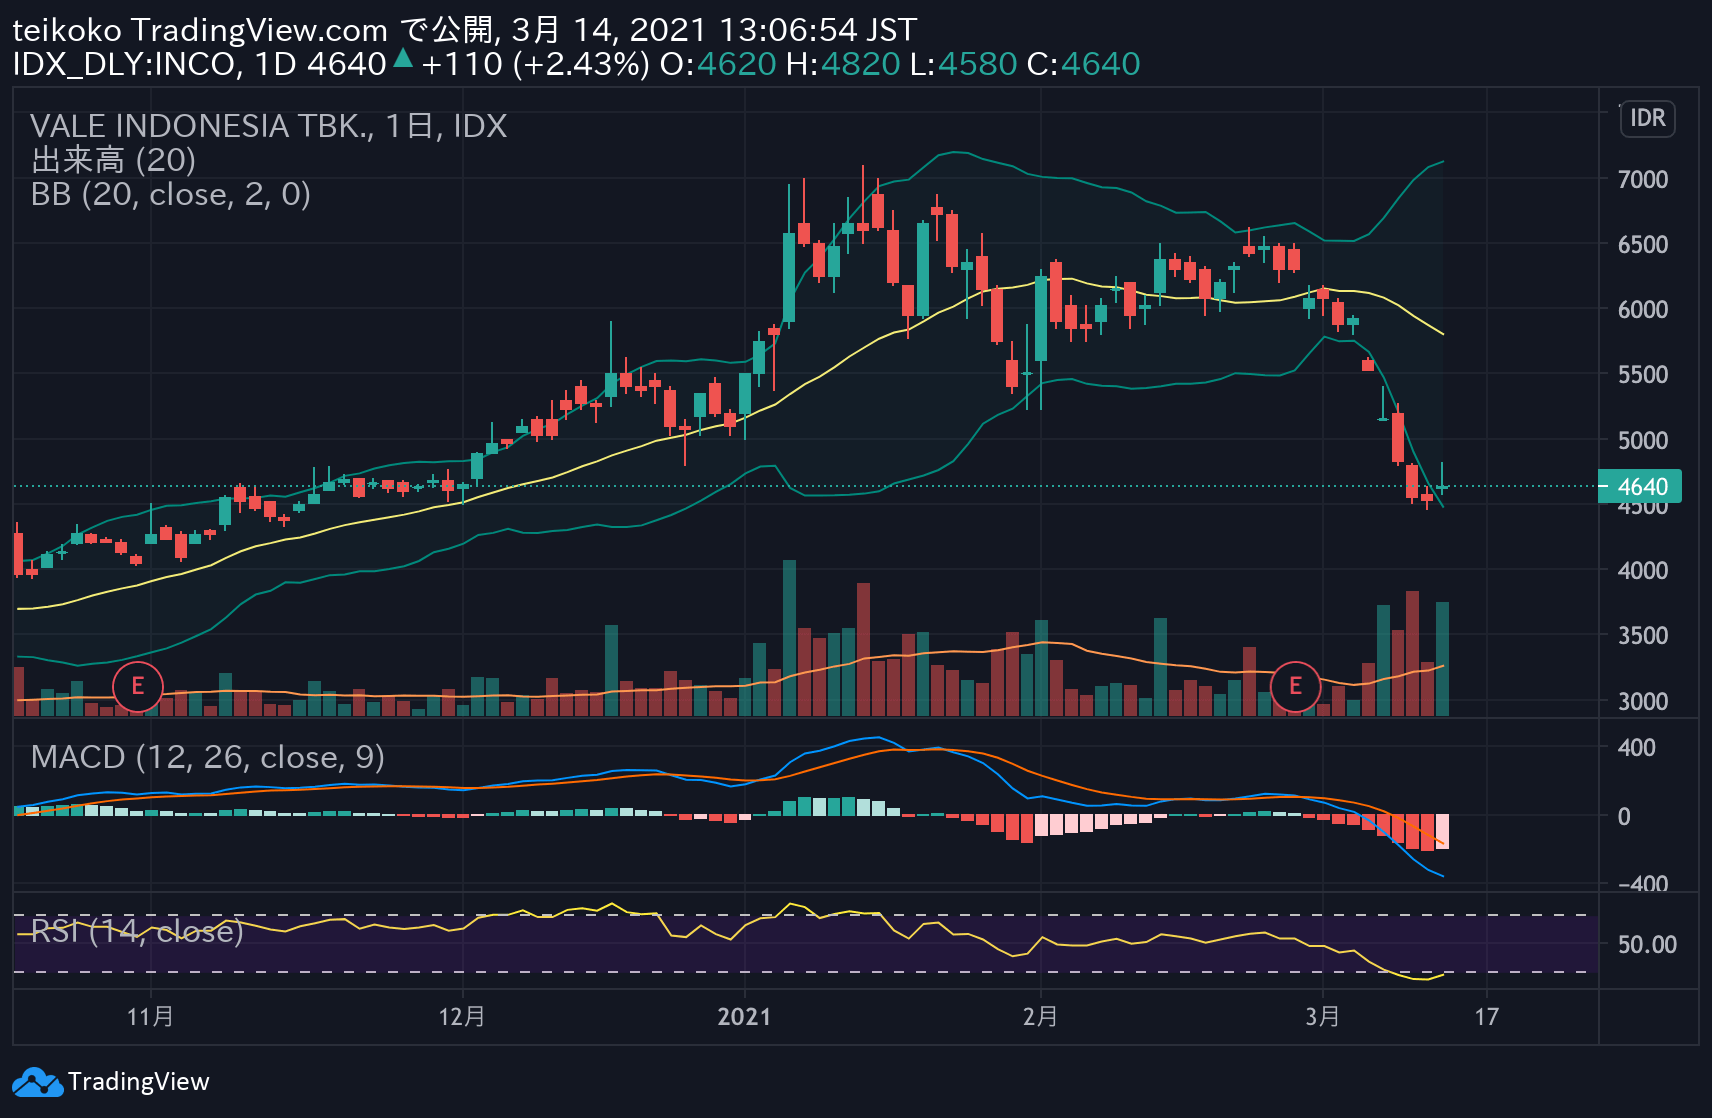Click the MACD −400 axis value
The image size is (1712, 1118).
coord(1643,884)
